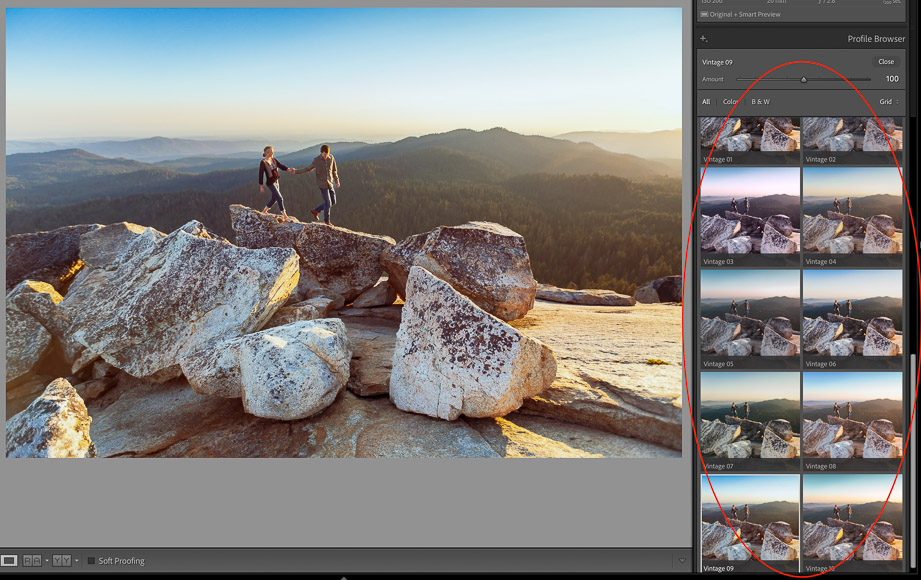Image resolution: width=921 pixels, height=580 pixels.
Task: Filter profiles by B & W
Action: coord(761,102)
